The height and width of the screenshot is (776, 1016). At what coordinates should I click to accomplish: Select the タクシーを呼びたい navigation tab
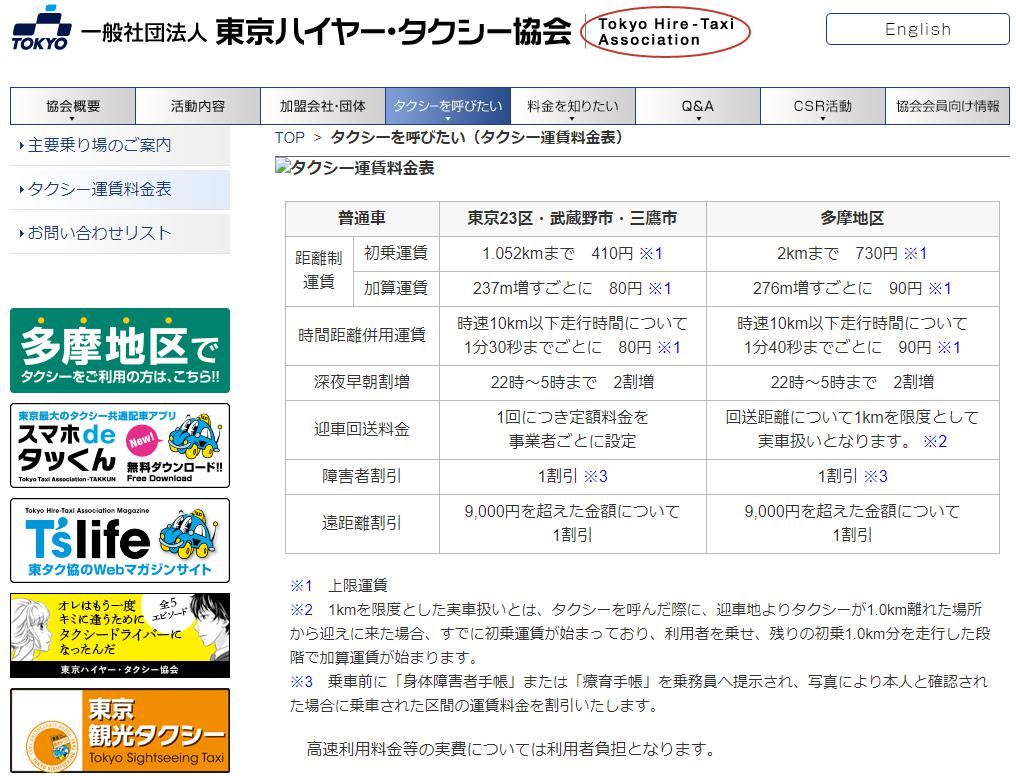point(447,105)
